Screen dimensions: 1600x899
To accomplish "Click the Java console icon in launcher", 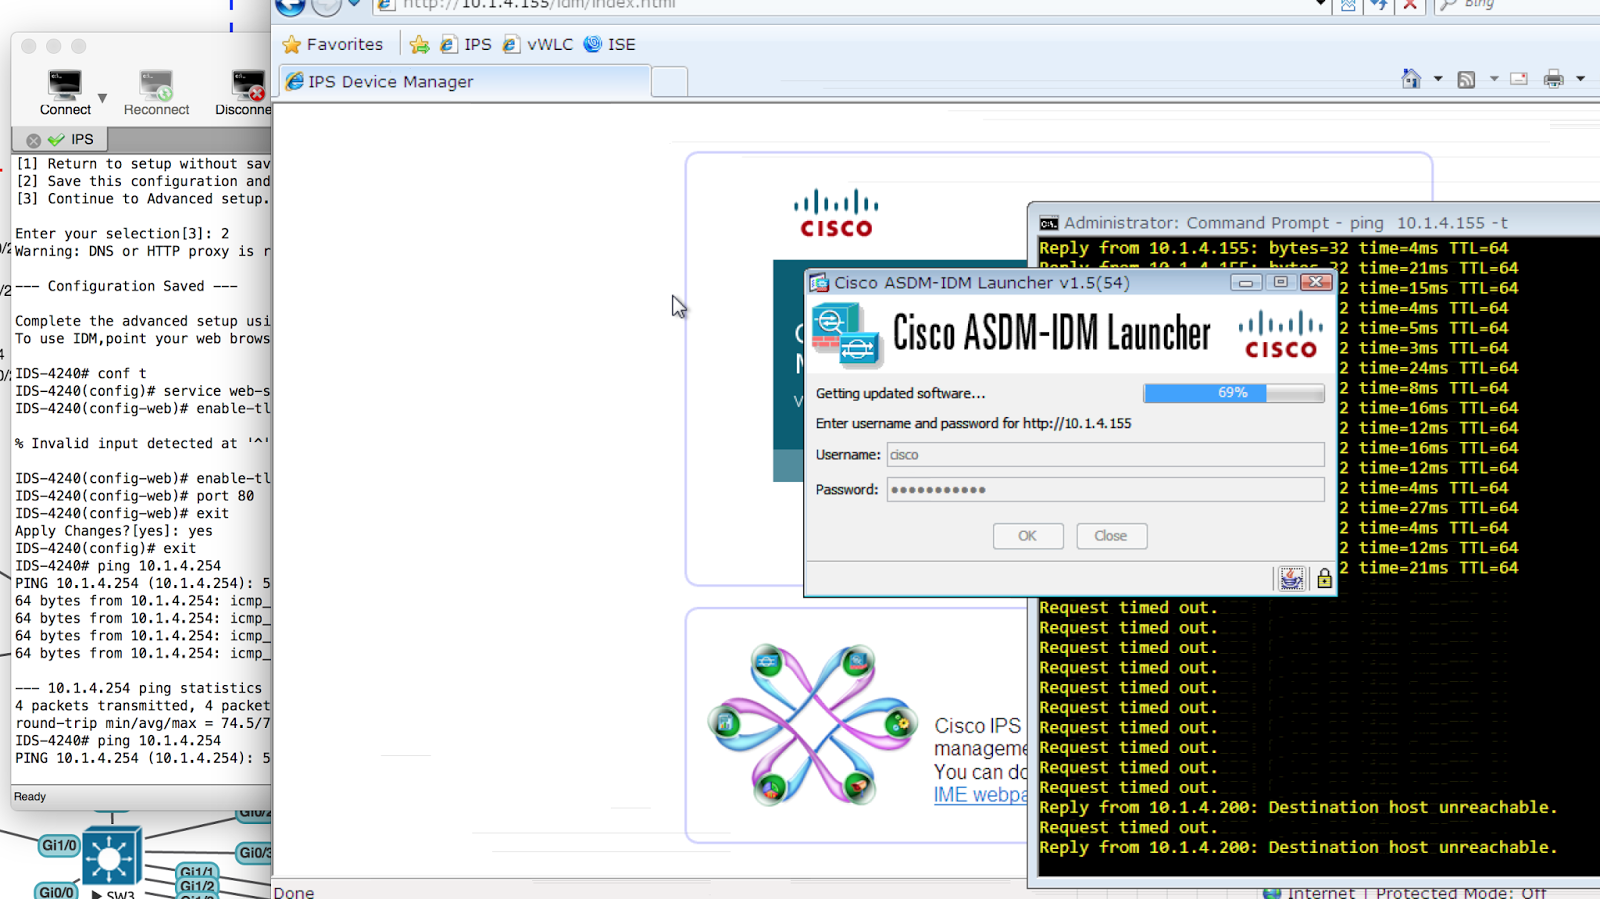I will [1291, 579].
